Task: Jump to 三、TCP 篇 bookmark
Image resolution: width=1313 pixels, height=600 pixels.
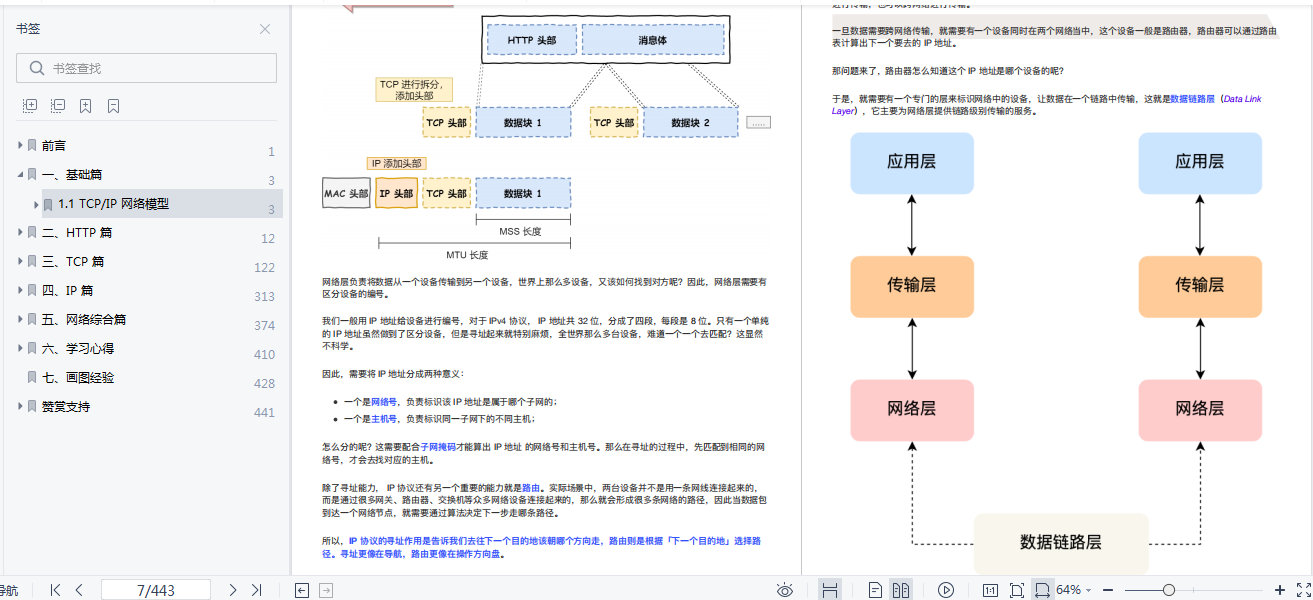Action: [x=73, y=261]
